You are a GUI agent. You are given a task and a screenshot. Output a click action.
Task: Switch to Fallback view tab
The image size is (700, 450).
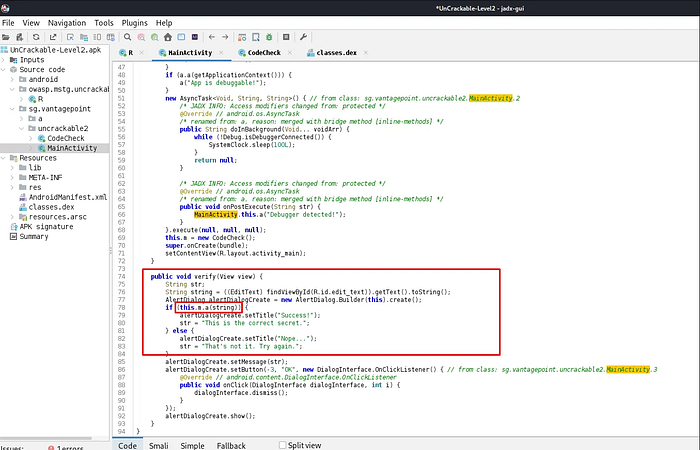231,446
